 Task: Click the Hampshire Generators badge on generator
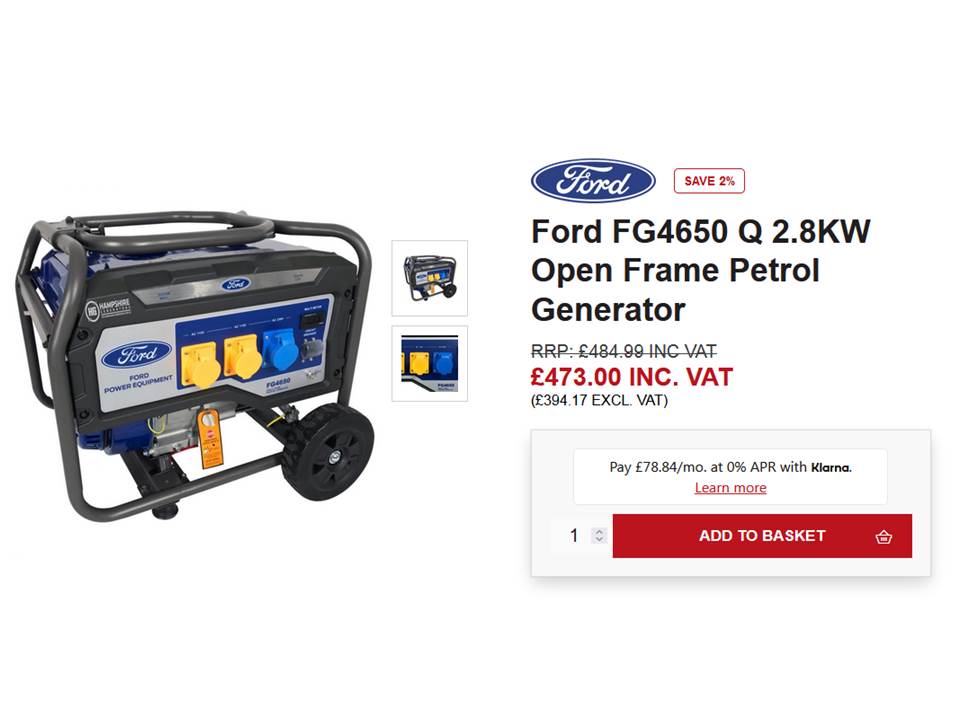pyautogui.click(x=108, y=307)
